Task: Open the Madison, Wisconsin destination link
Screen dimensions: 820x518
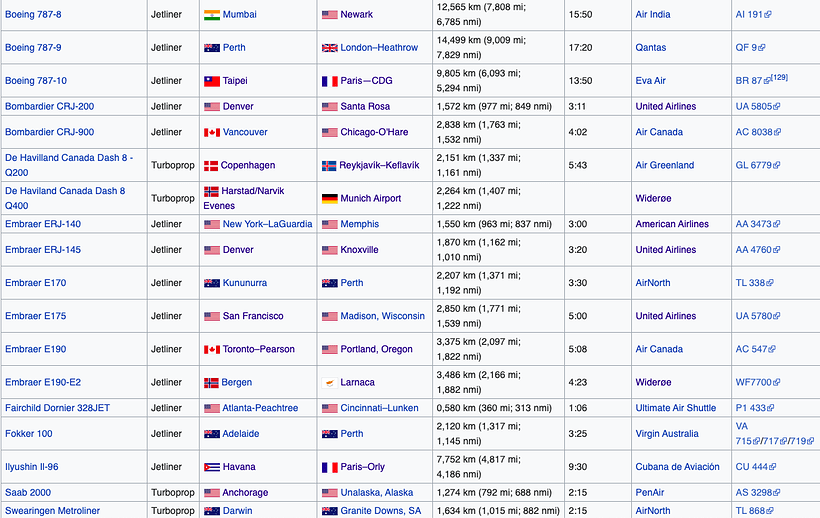Action: pyautogui.click(x=382, y=316)
